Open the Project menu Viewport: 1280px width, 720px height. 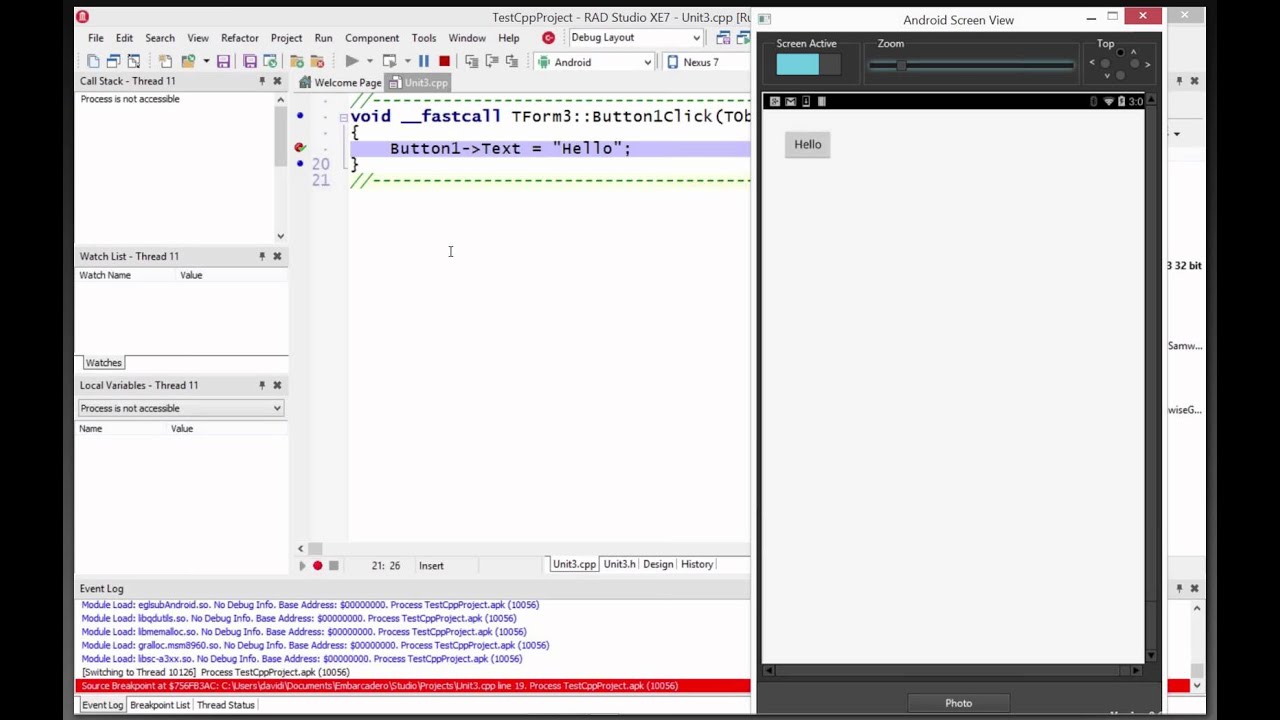(286, 38)
